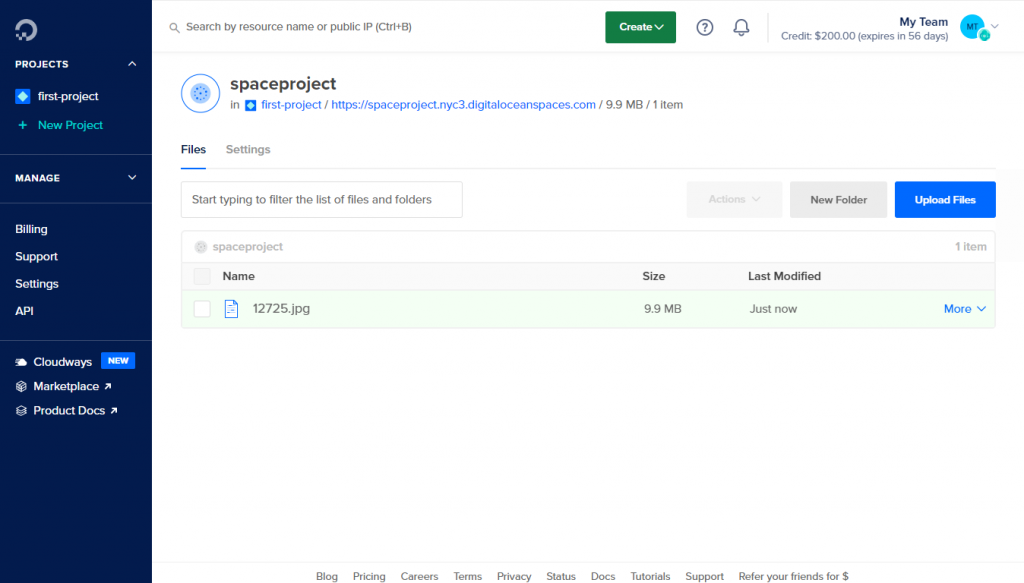Switch to the Settings tab

tap(247, 149)
